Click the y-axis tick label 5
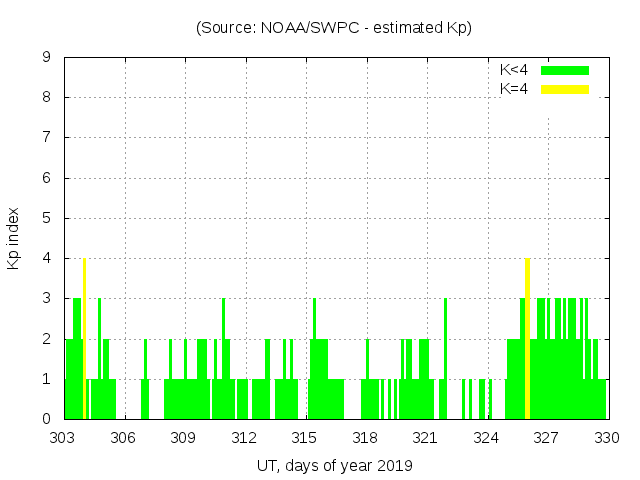 point(46,218)
